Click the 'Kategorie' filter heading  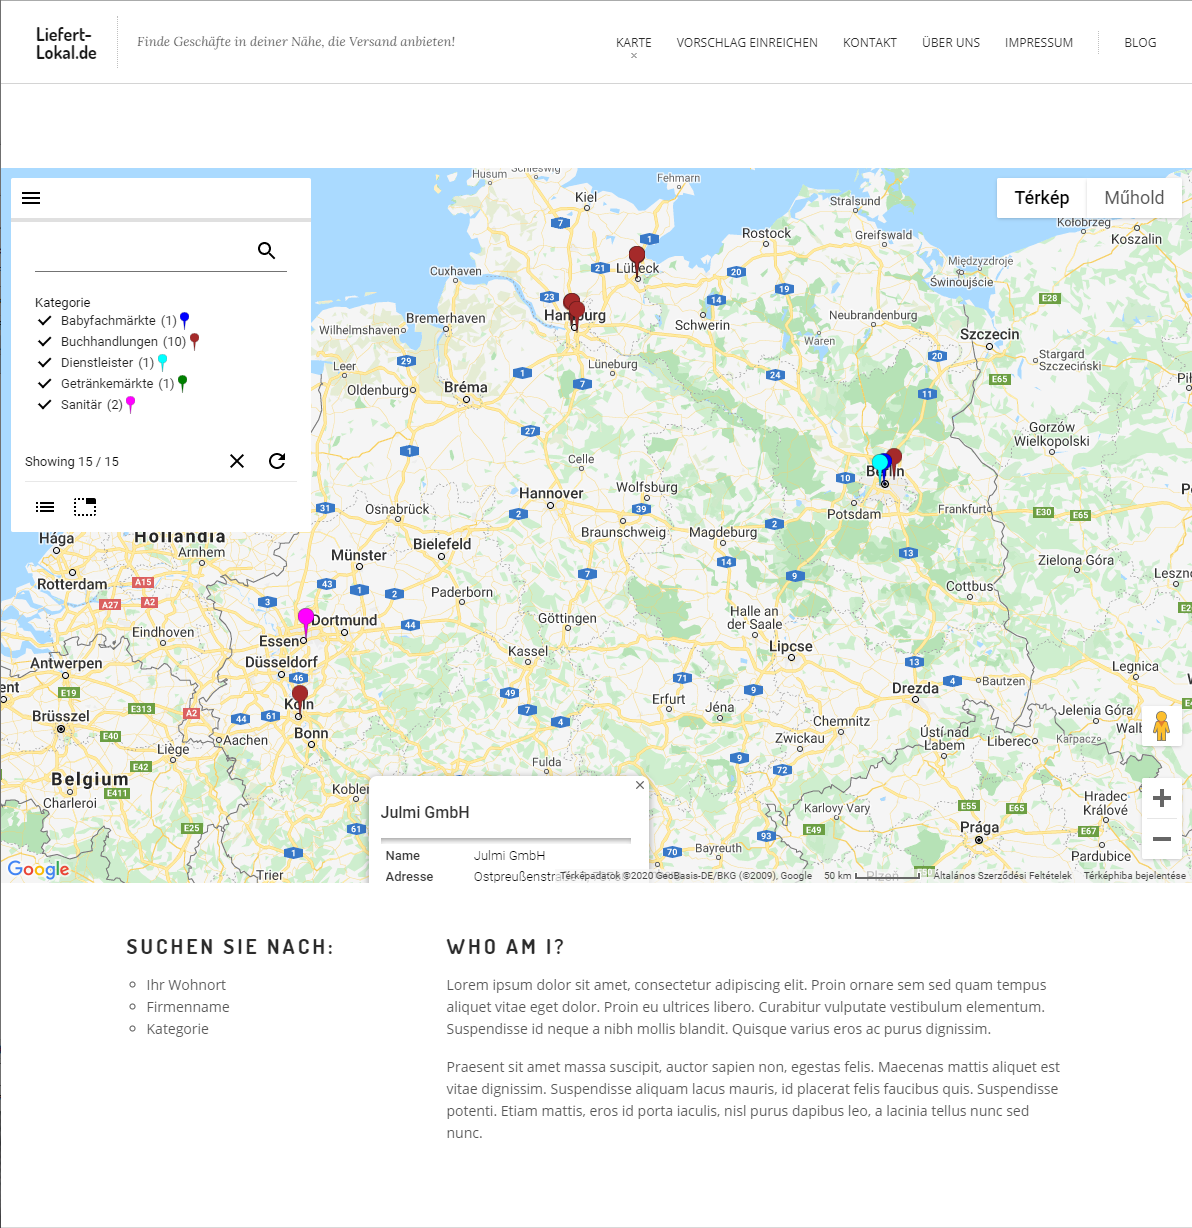(x=62, y=302)
